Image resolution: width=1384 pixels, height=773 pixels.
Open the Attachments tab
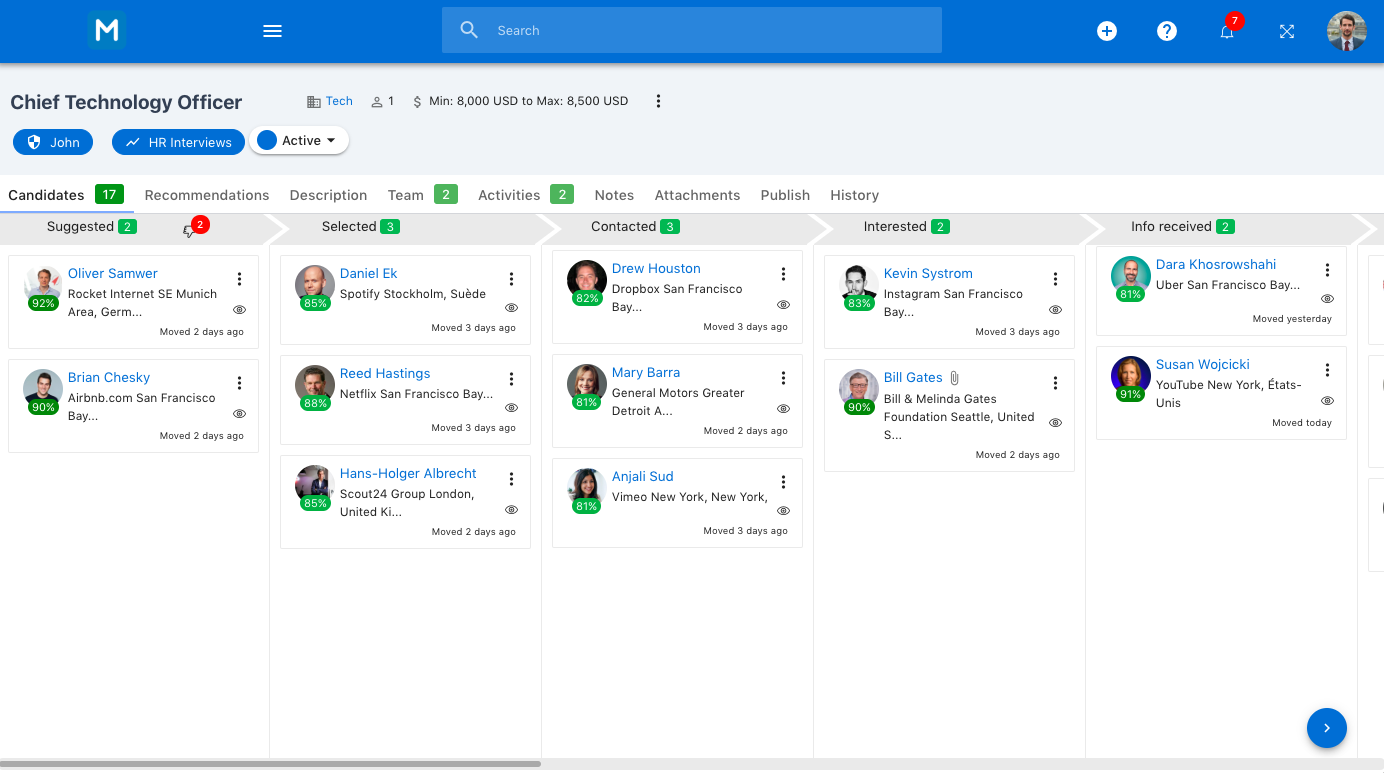click(697, 195)
